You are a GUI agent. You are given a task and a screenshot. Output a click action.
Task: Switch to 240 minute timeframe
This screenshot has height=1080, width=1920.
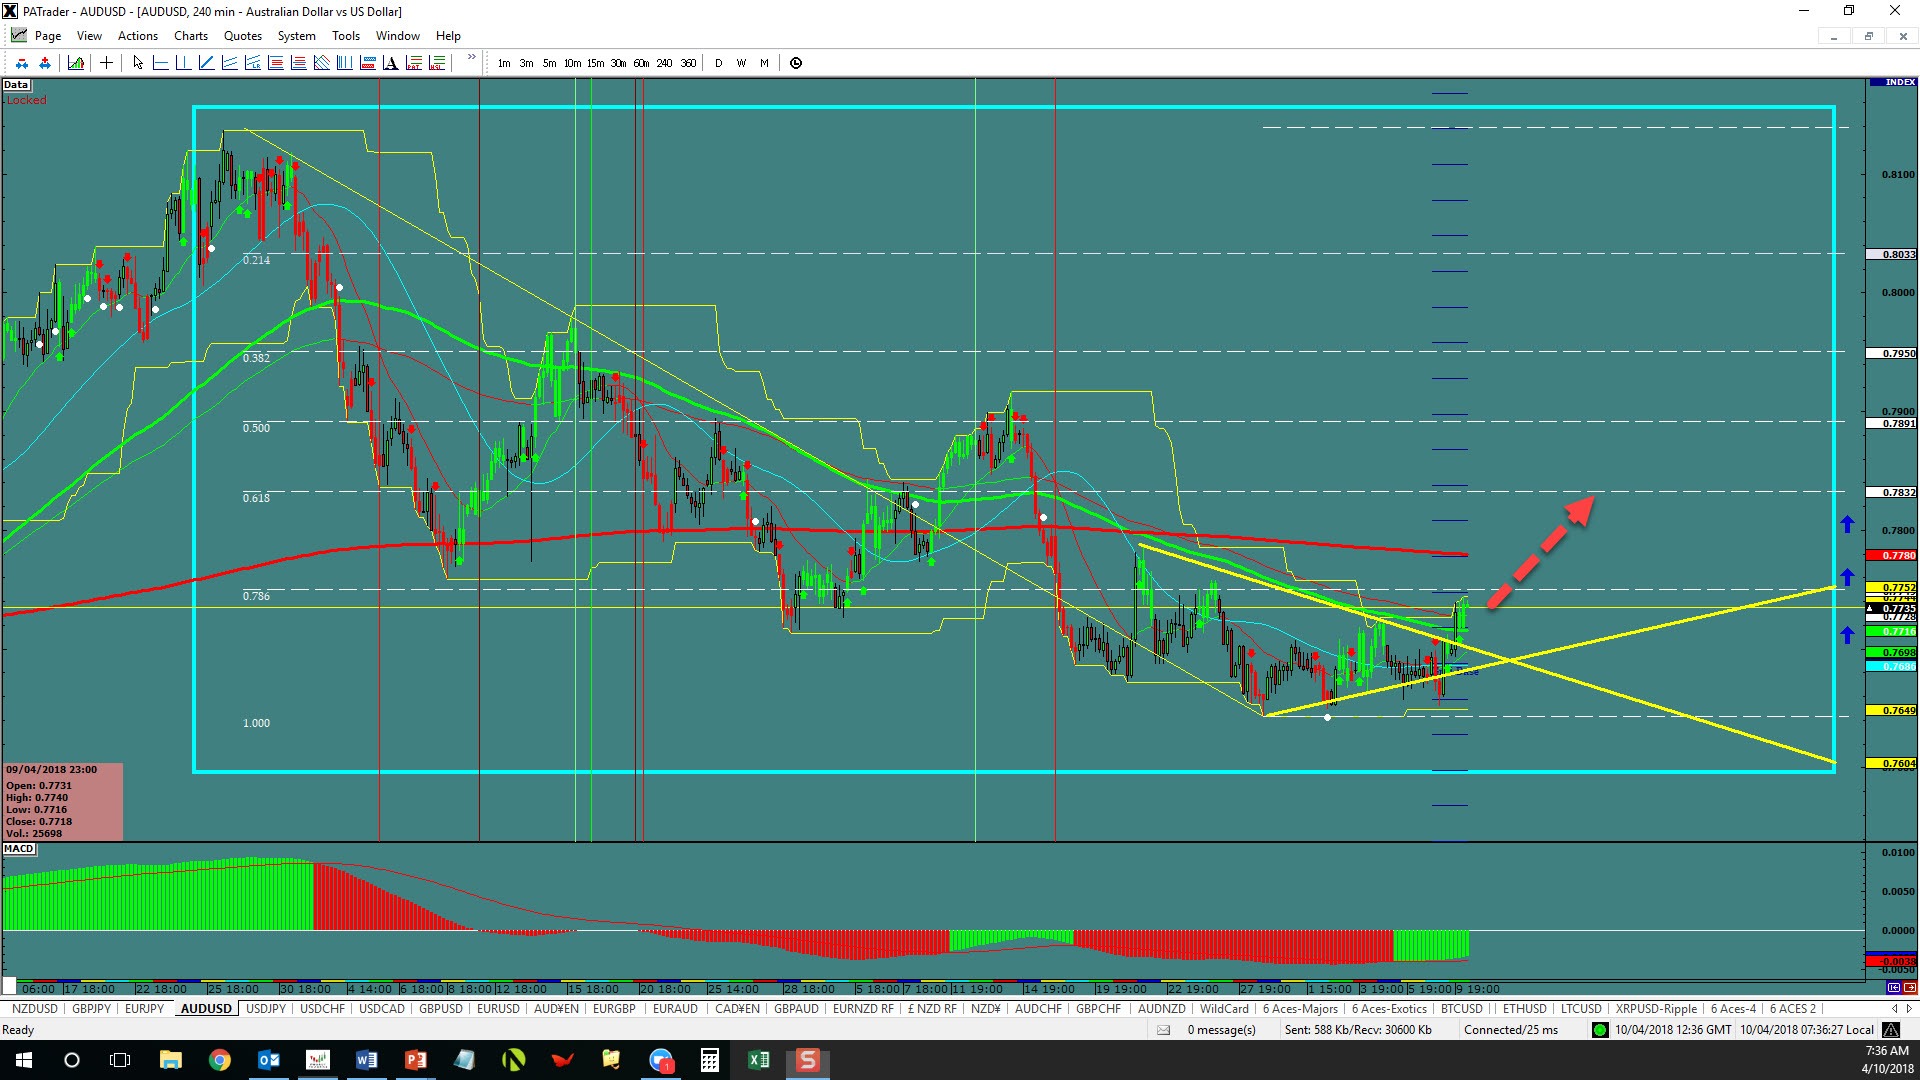pyautogui.click(x=664, y=63)
